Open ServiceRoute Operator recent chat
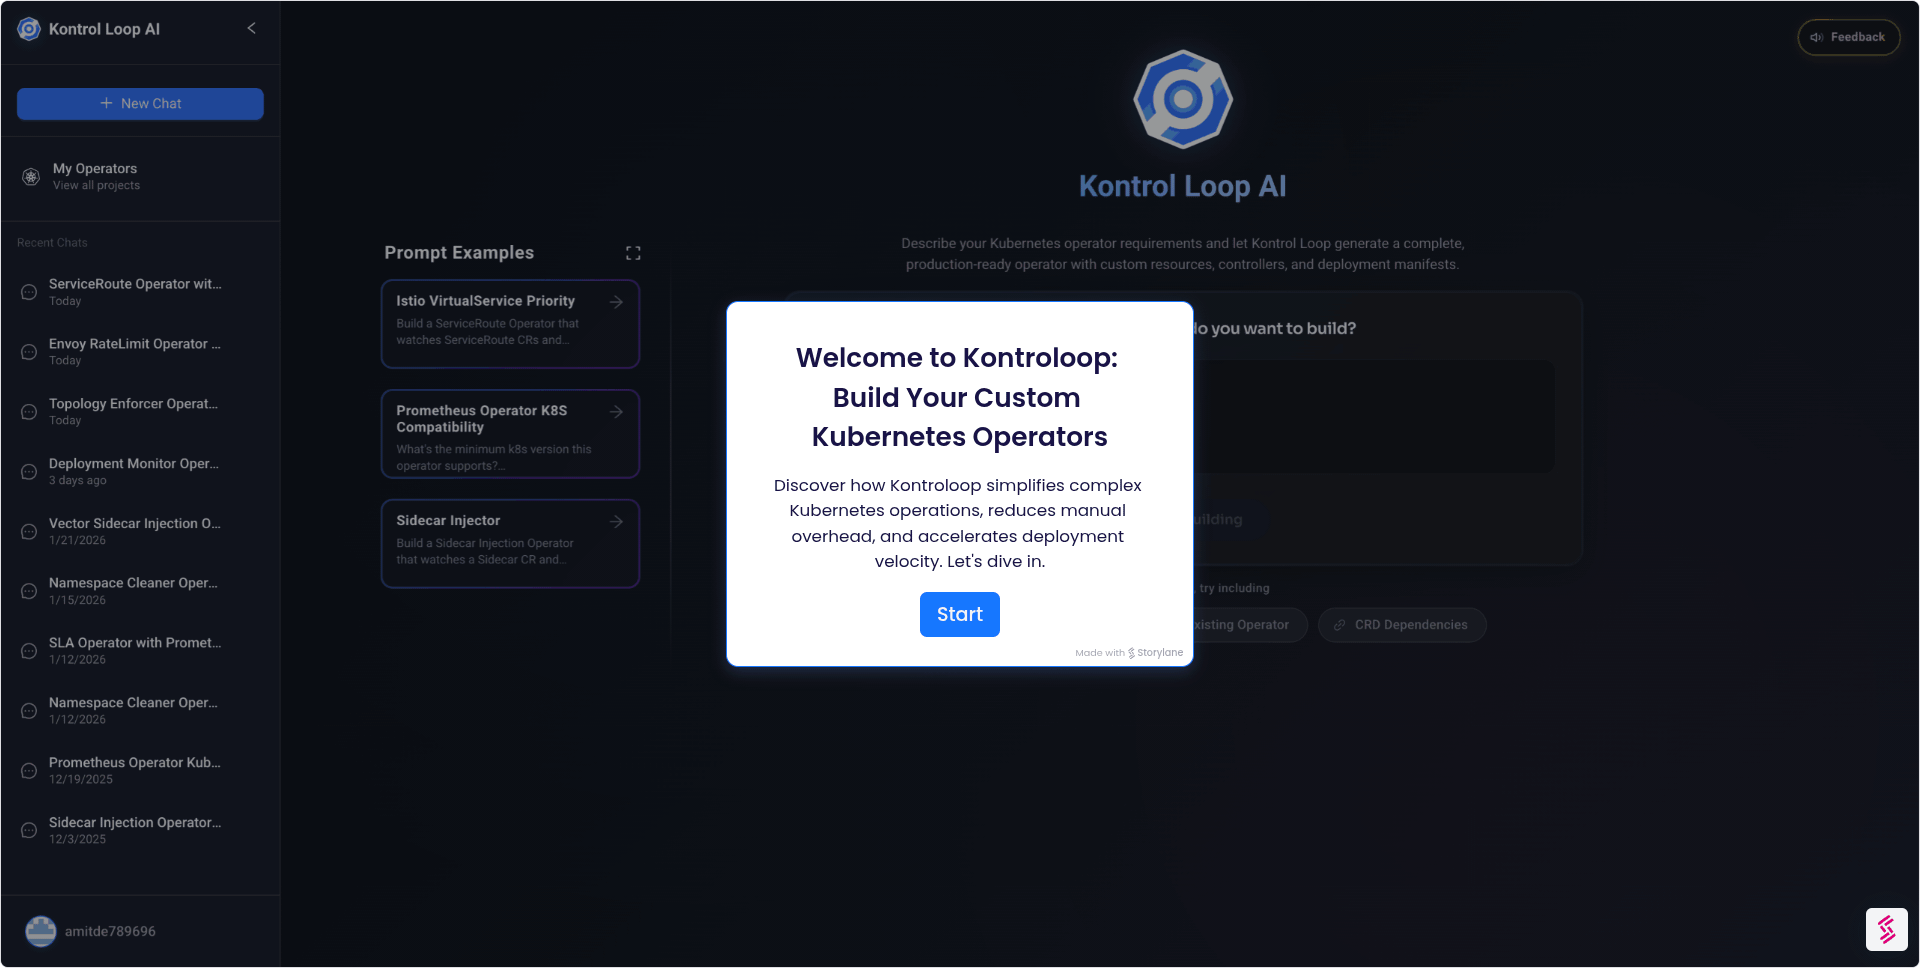 [x=140, y=292]
